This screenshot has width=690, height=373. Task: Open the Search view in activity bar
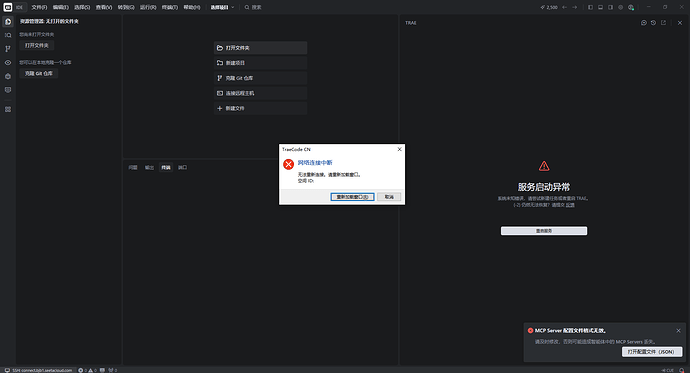[x=8, y=35]
